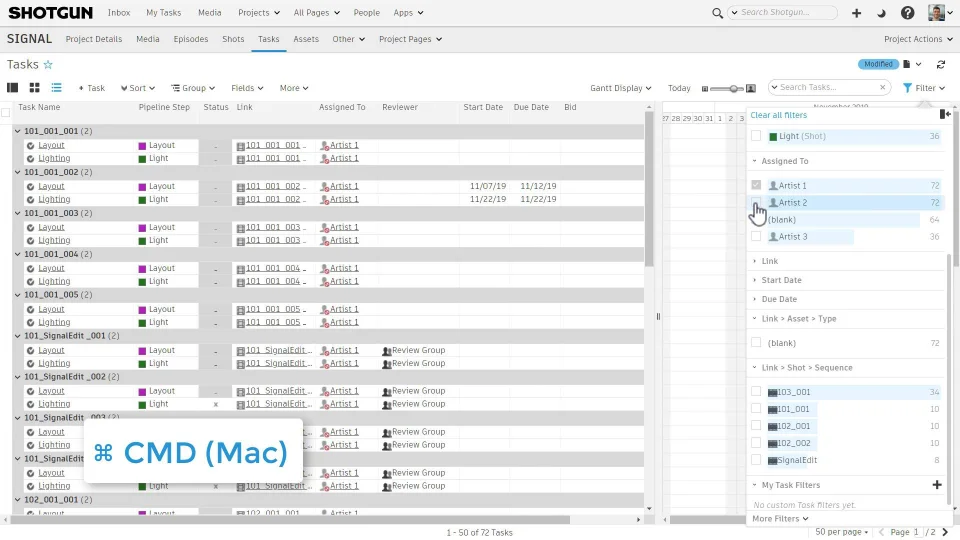Check the 102_001 sequence checkbox
The height and width of the screenshot is (540, 960).
[x=756, y=426]
